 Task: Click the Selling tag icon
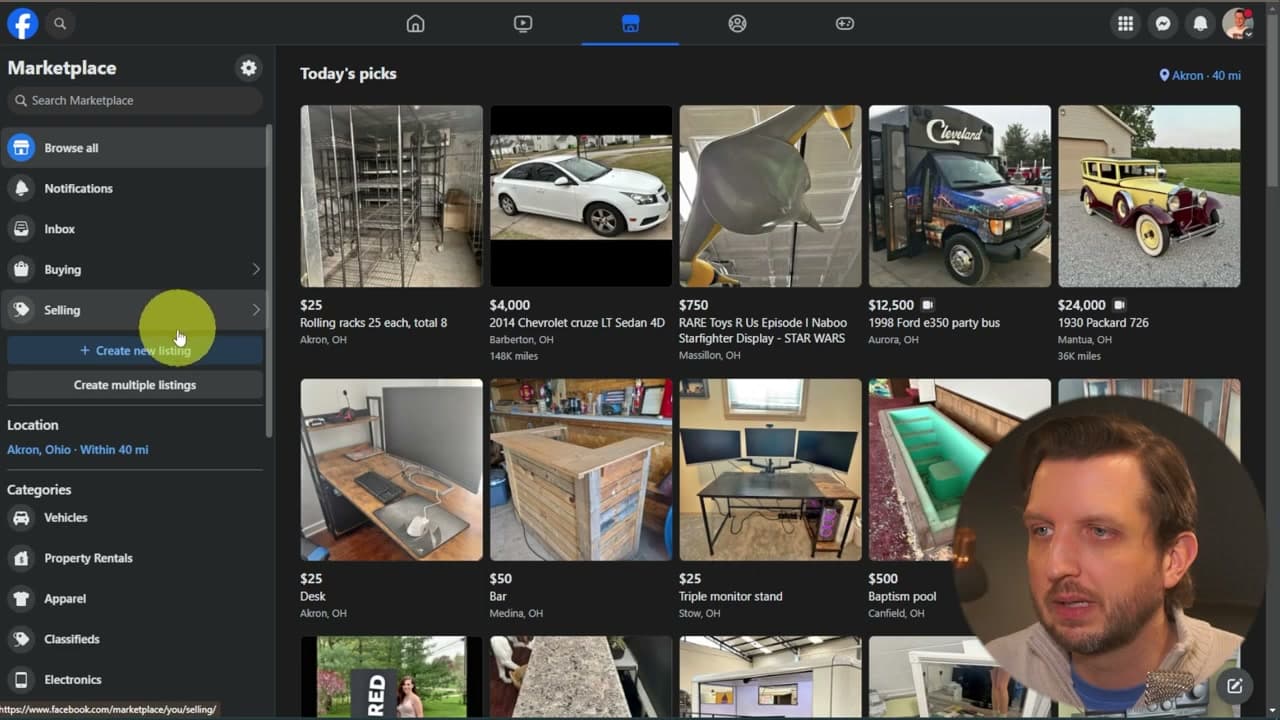[x=21, y=310]
